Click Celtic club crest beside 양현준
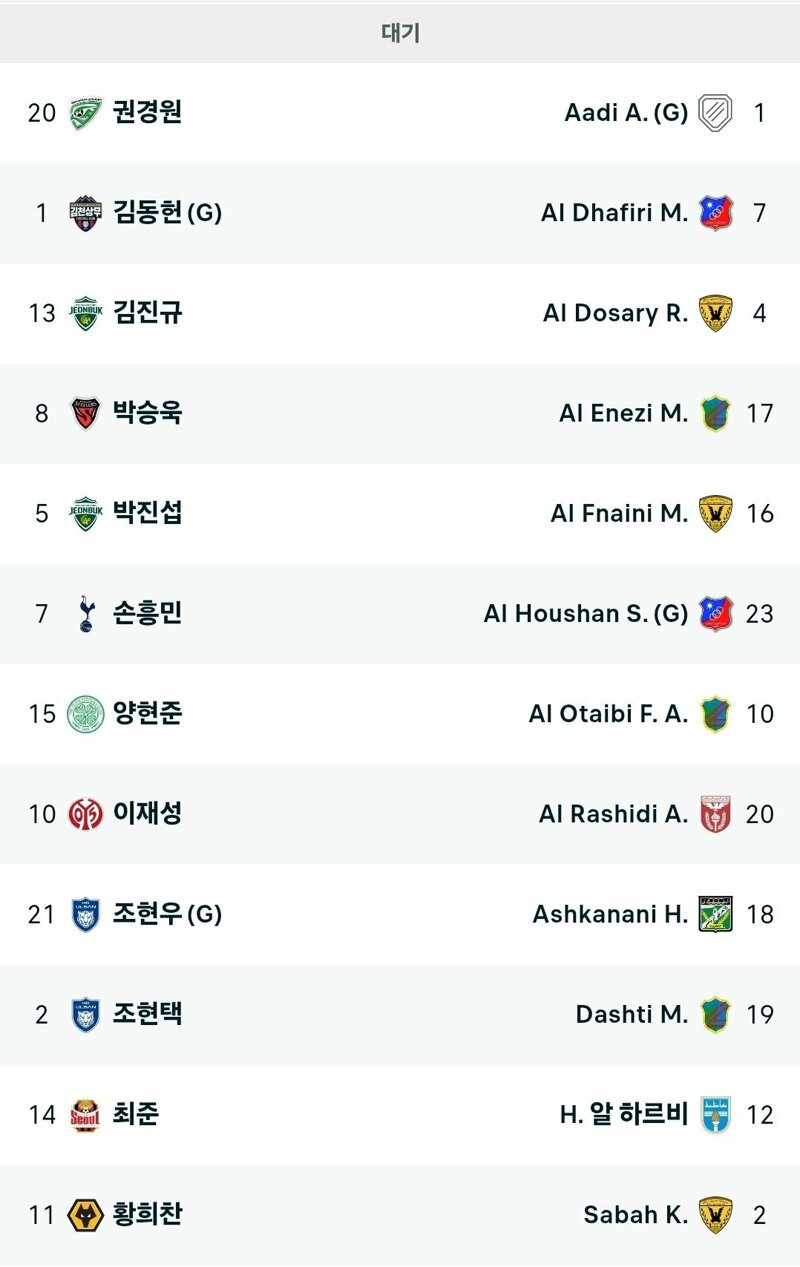The height and width of the screenshot is (1267, 800). point(86,714)
